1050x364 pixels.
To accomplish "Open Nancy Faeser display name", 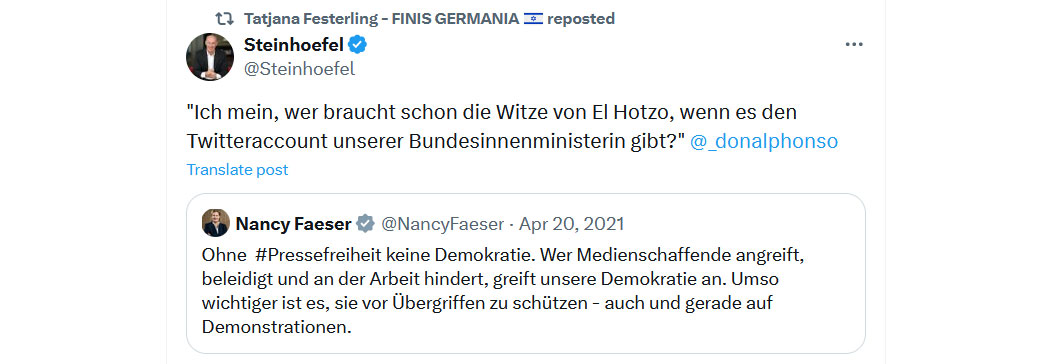I will coord(293,224).
